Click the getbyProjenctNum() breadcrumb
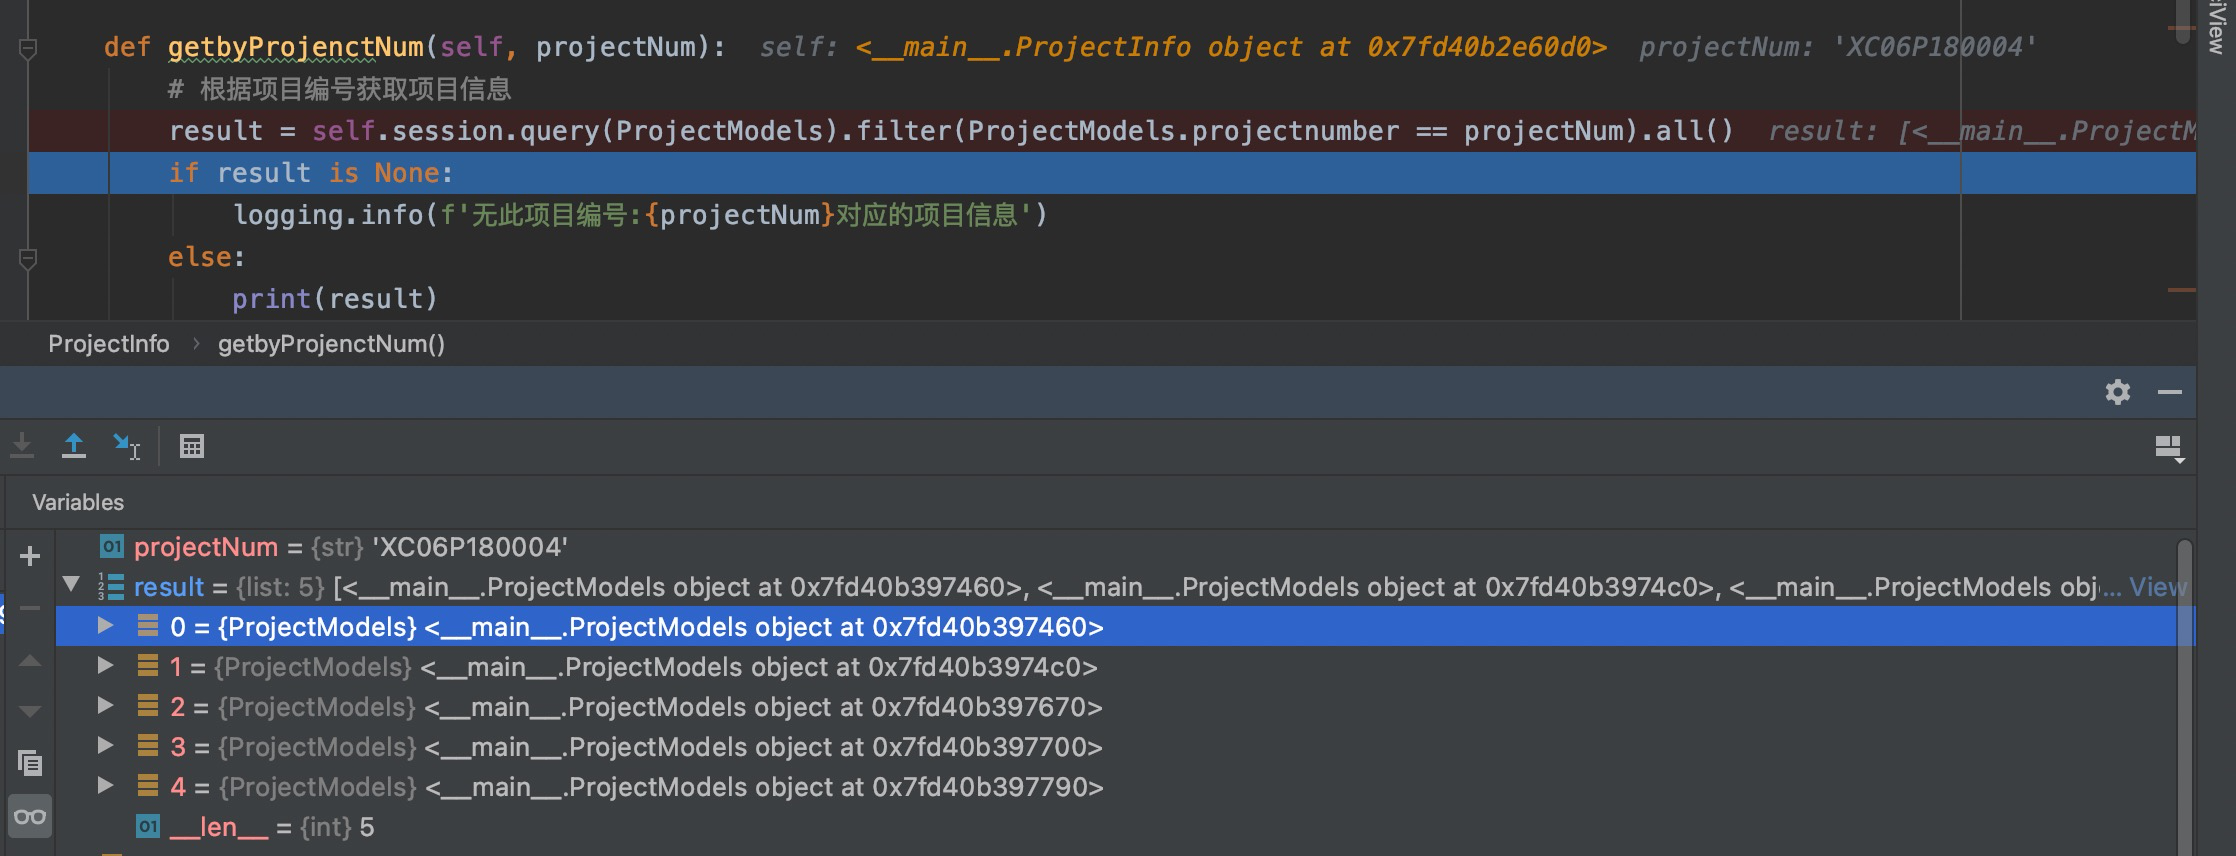Image resolution: width=2236 pixels, height=856 pixels. (x=331, y=344)
